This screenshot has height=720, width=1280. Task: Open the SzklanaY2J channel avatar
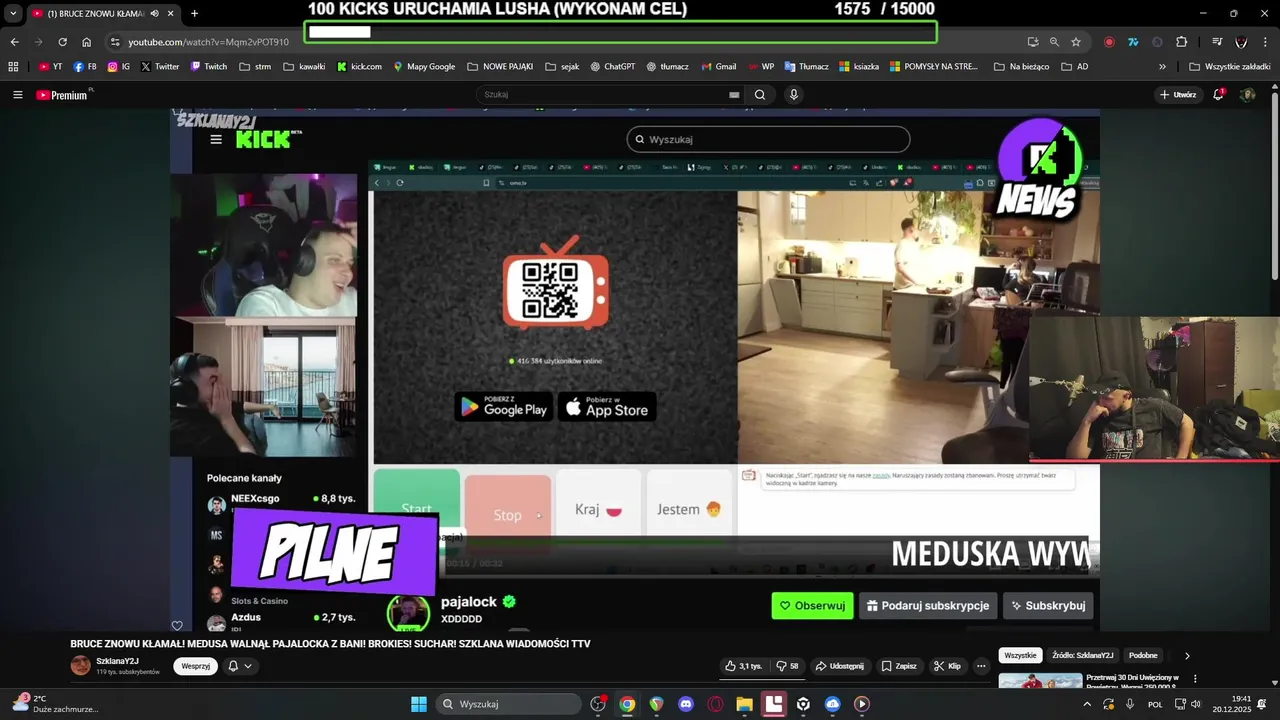click(x=80, y=666)
